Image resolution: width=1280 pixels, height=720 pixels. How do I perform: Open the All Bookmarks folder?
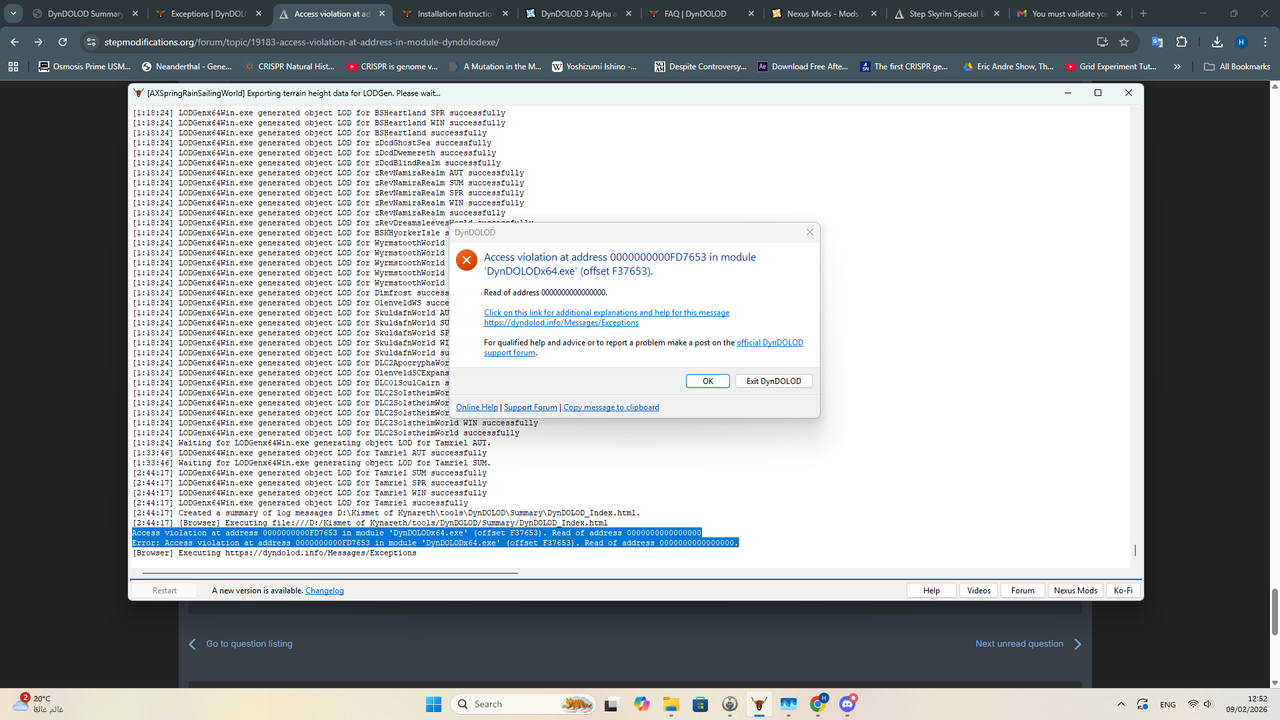coord(1237,67)
